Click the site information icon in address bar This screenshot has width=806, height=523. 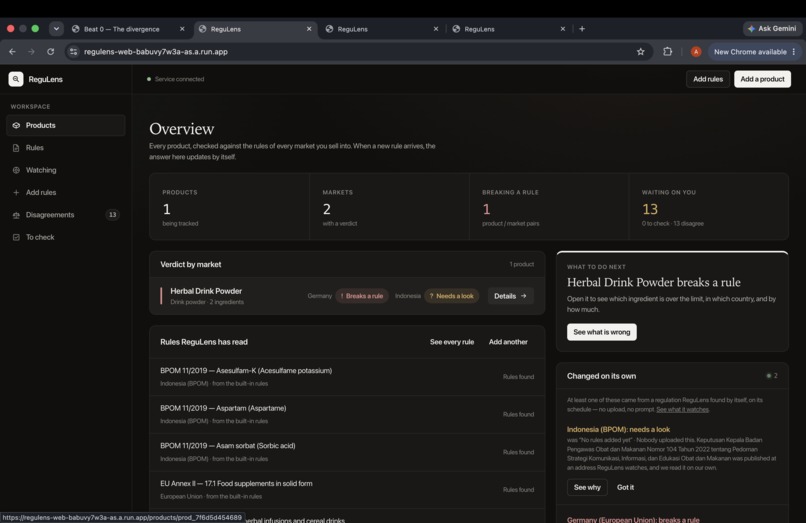pyautogui.click(x=74, y=52)
